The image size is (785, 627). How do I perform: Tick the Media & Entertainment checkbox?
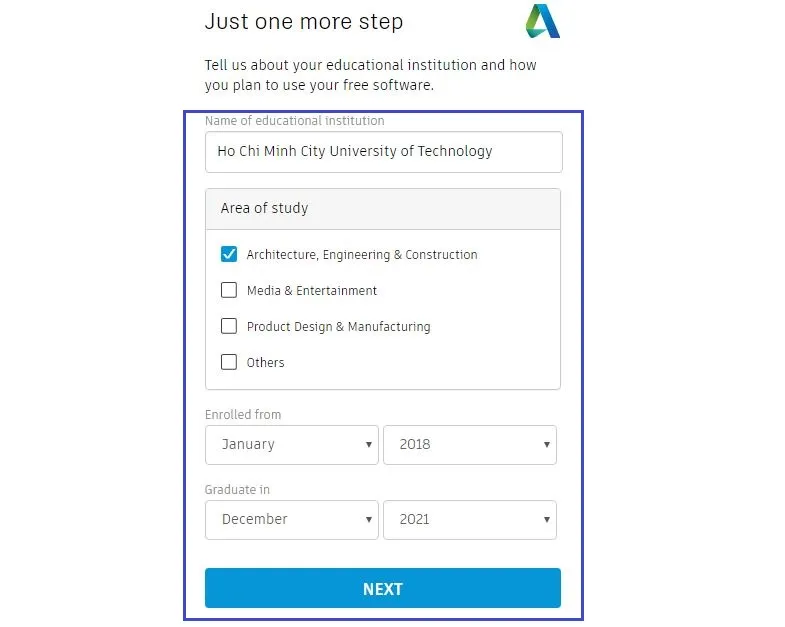pyautogui.click(x=229, y=290)
